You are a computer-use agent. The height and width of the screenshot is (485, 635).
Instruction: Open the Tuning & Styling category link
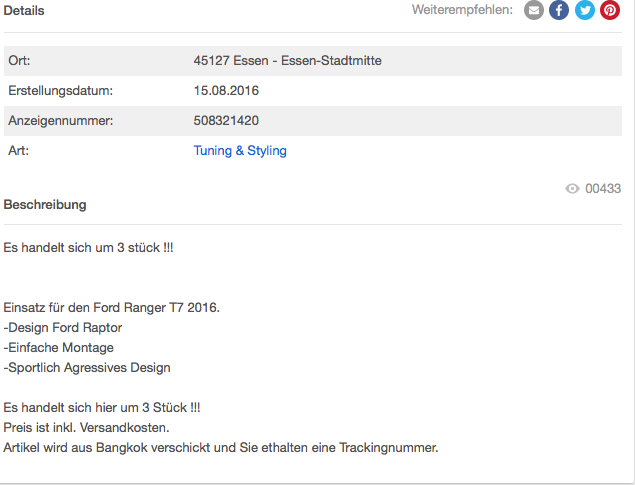[240, 151]
